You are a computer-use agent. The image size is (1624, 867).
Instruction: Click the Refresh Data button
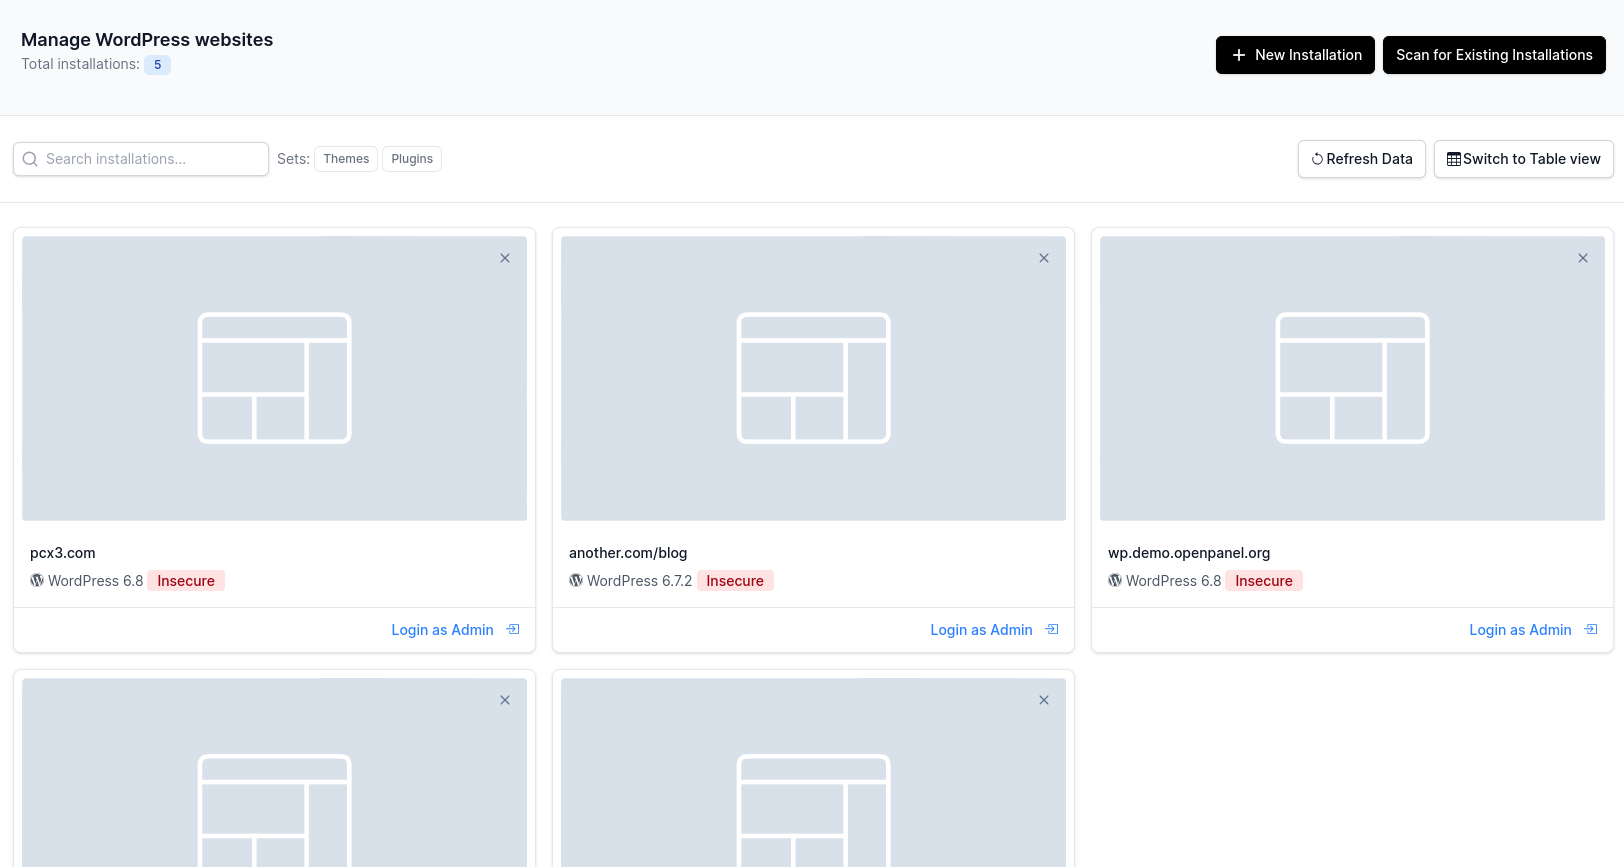pyautogui.click(x=1362, y=159)
